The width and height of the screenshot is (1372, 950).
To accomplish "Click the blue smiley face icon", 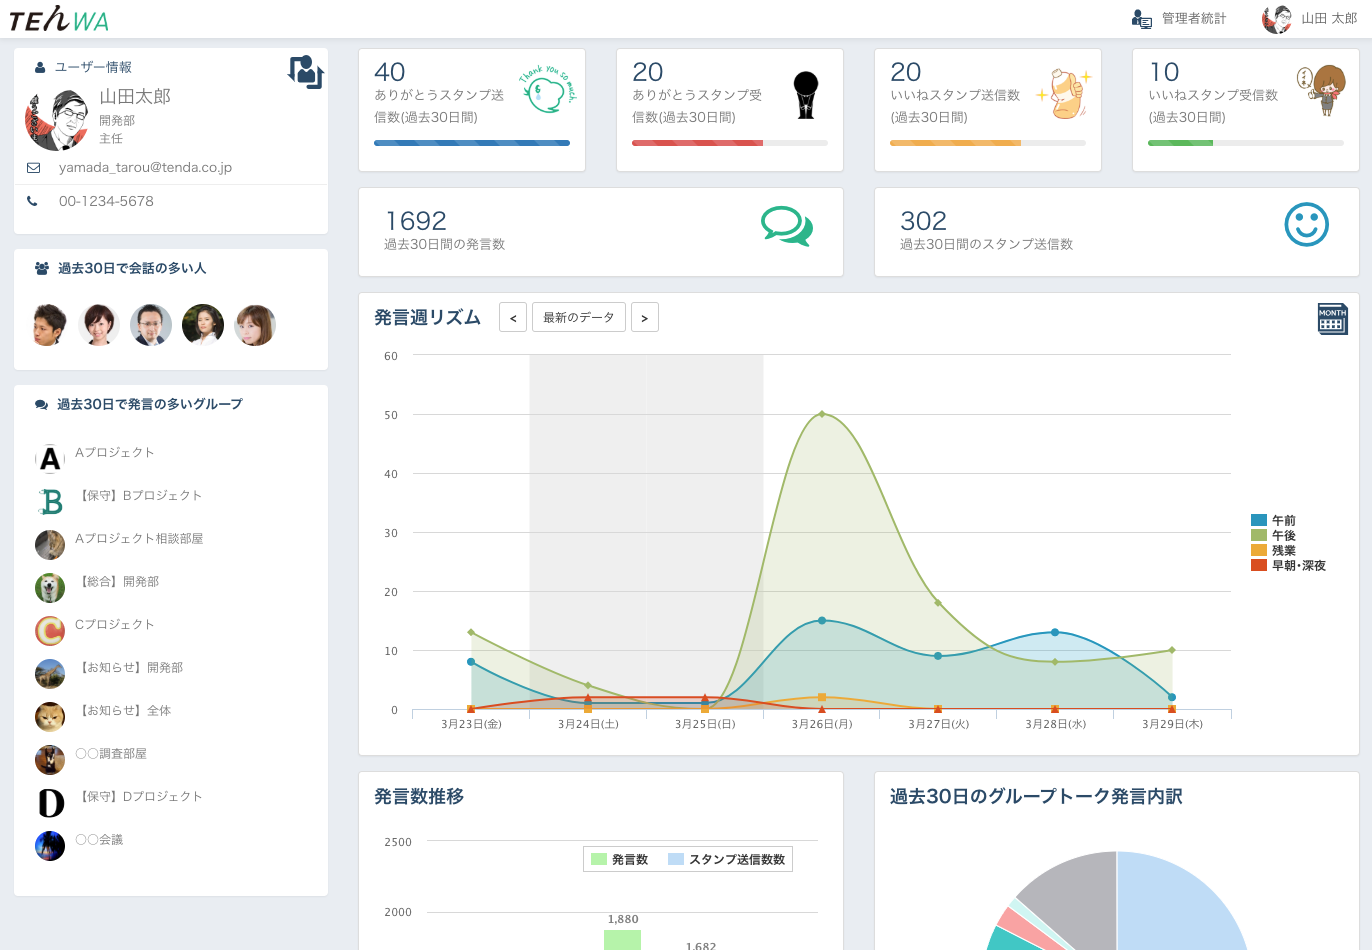I will tap(1306, 225).
